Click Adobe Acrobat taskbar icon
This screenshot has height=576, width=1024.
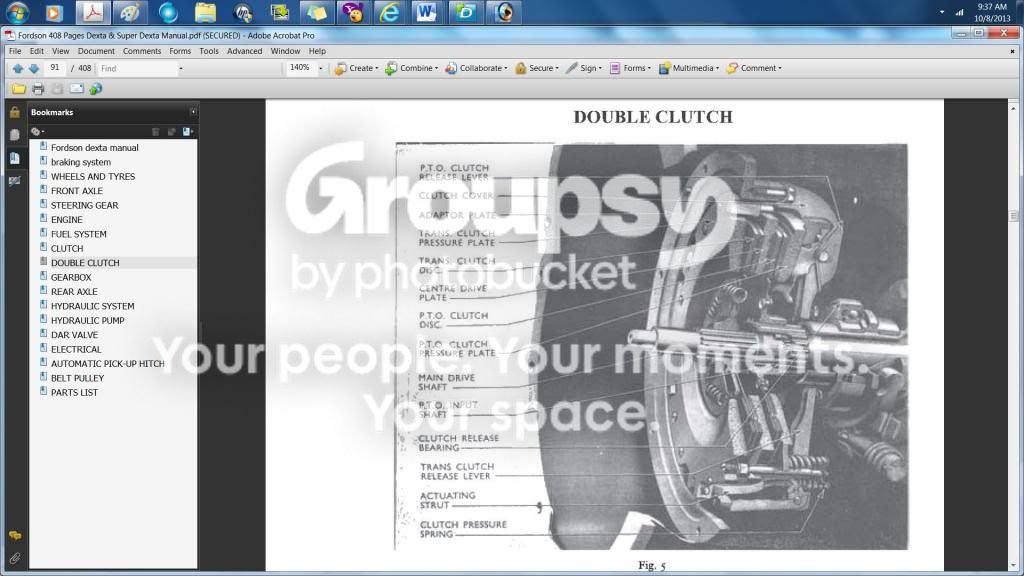point(93,12)
